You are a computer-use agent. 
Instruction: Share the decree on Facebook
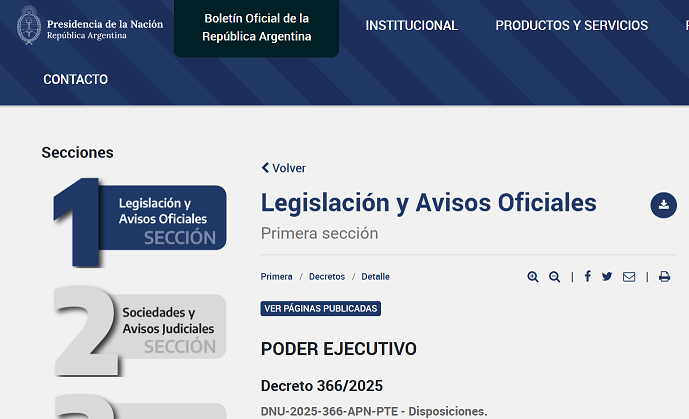[x=587, y=277]
